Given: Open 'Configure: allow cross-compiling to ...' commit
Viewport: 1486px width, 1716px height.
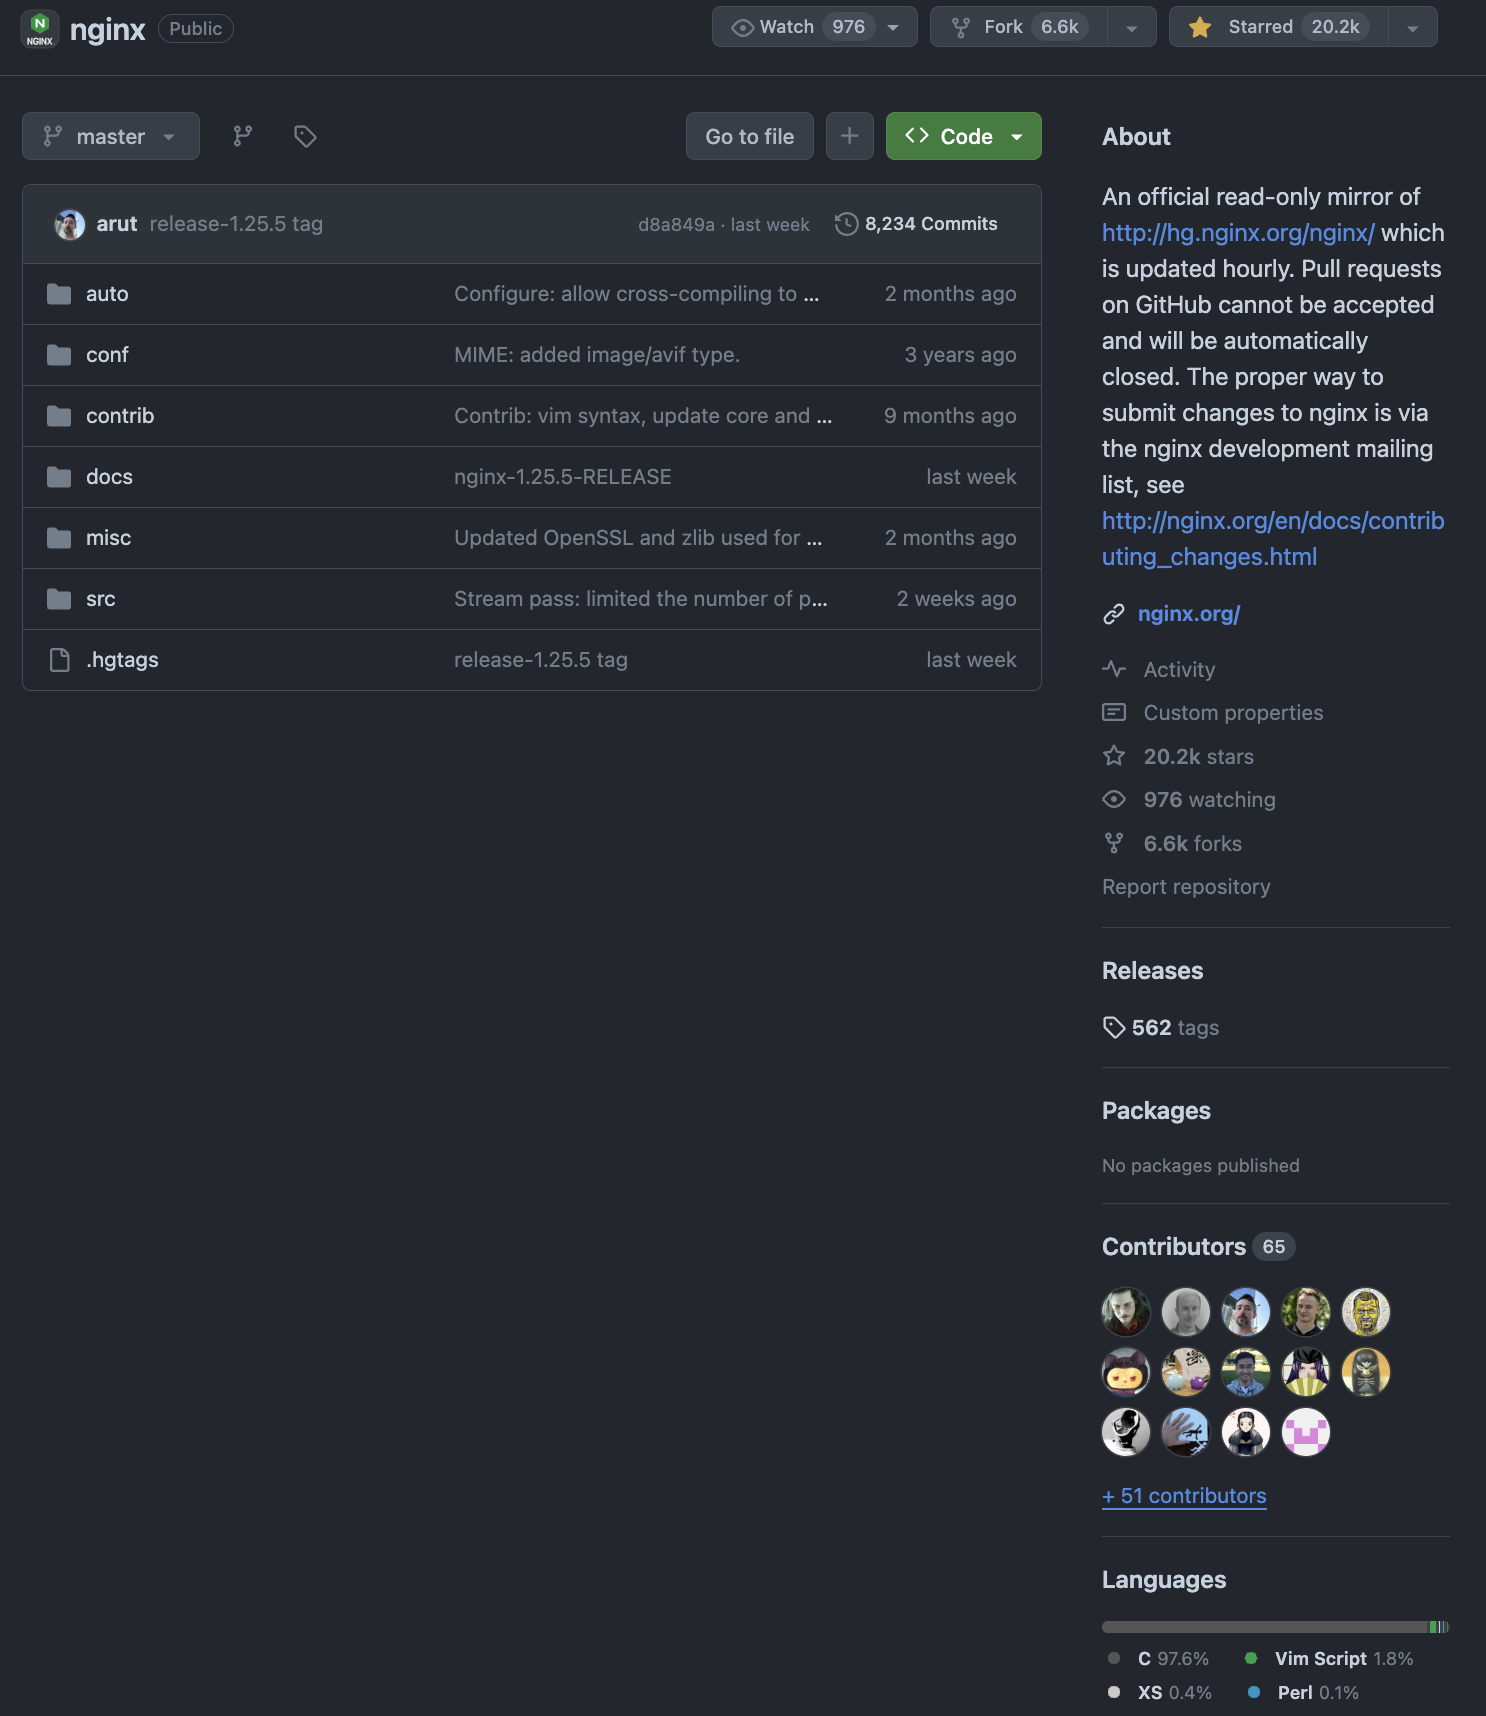Looking at the screenshot, I should coord(637,294).
